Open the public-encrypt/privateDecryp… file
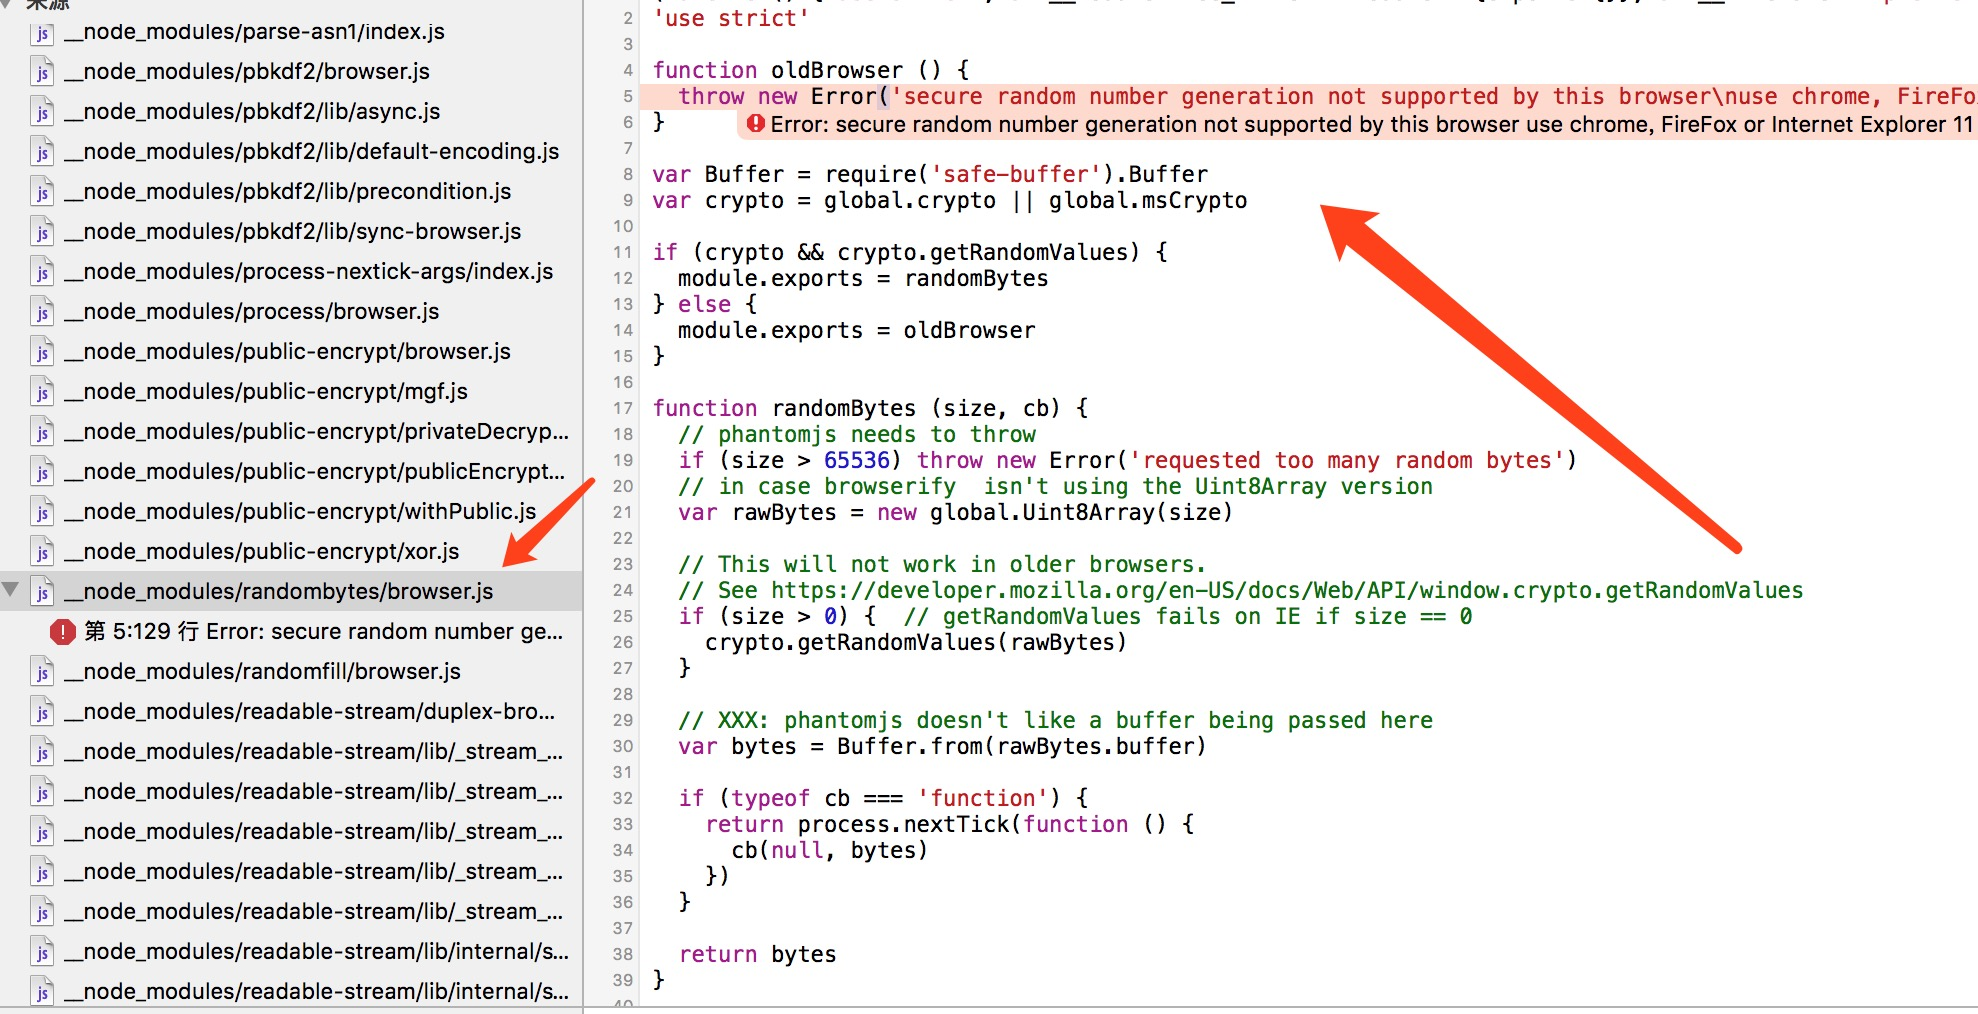 click(x=316, y=432)
